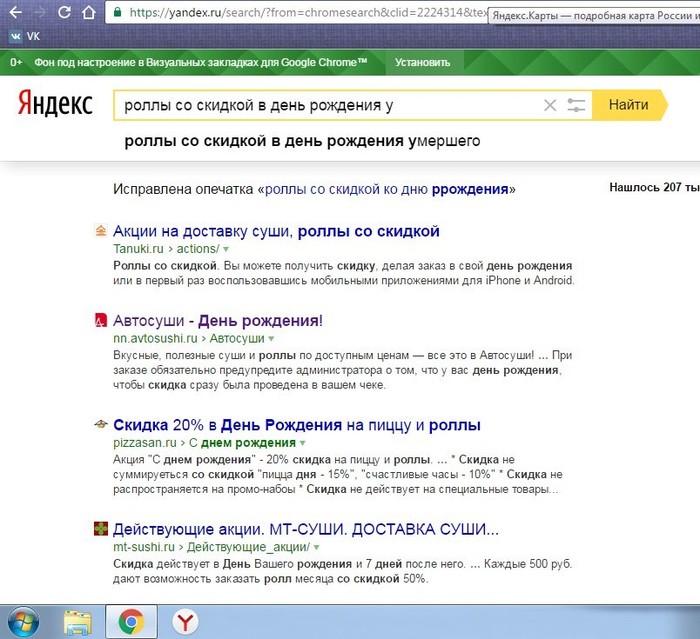The image size is (700, 639).
Task: Expand dropdown arrow after Автосуши breadcrumb
Action: (x=272, y=339)
